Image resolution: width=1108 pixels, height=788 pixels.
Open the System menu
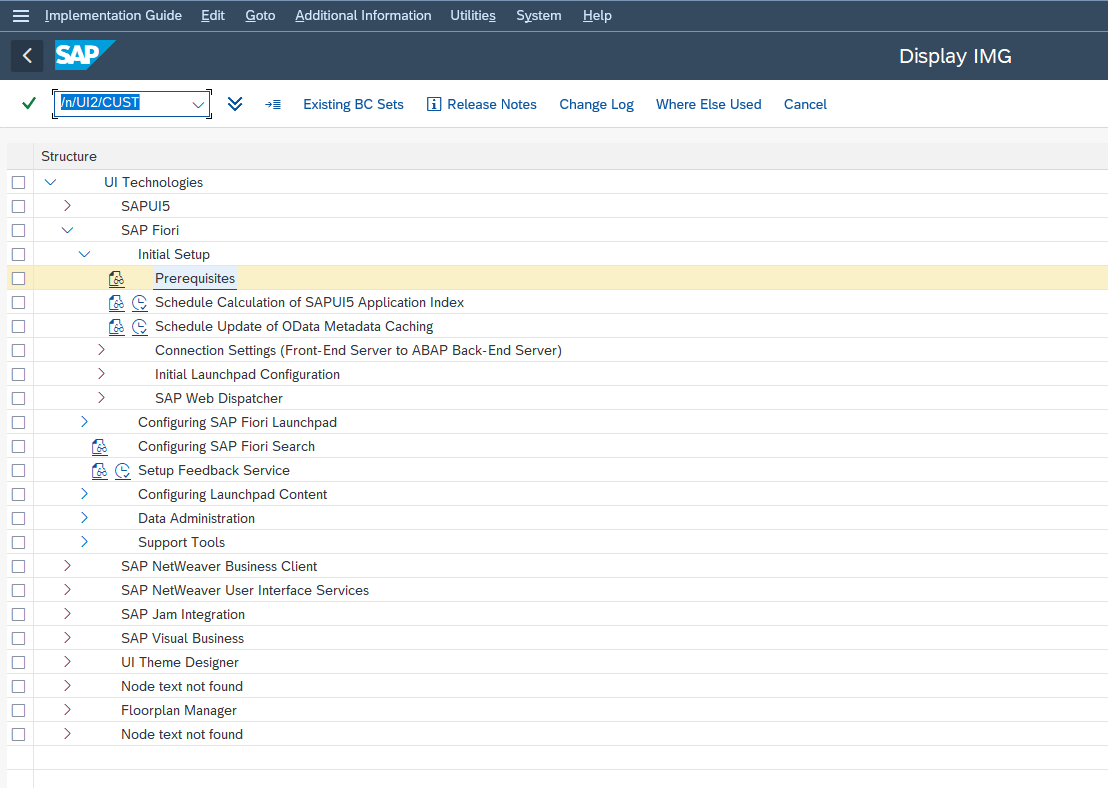pos(538,16)
